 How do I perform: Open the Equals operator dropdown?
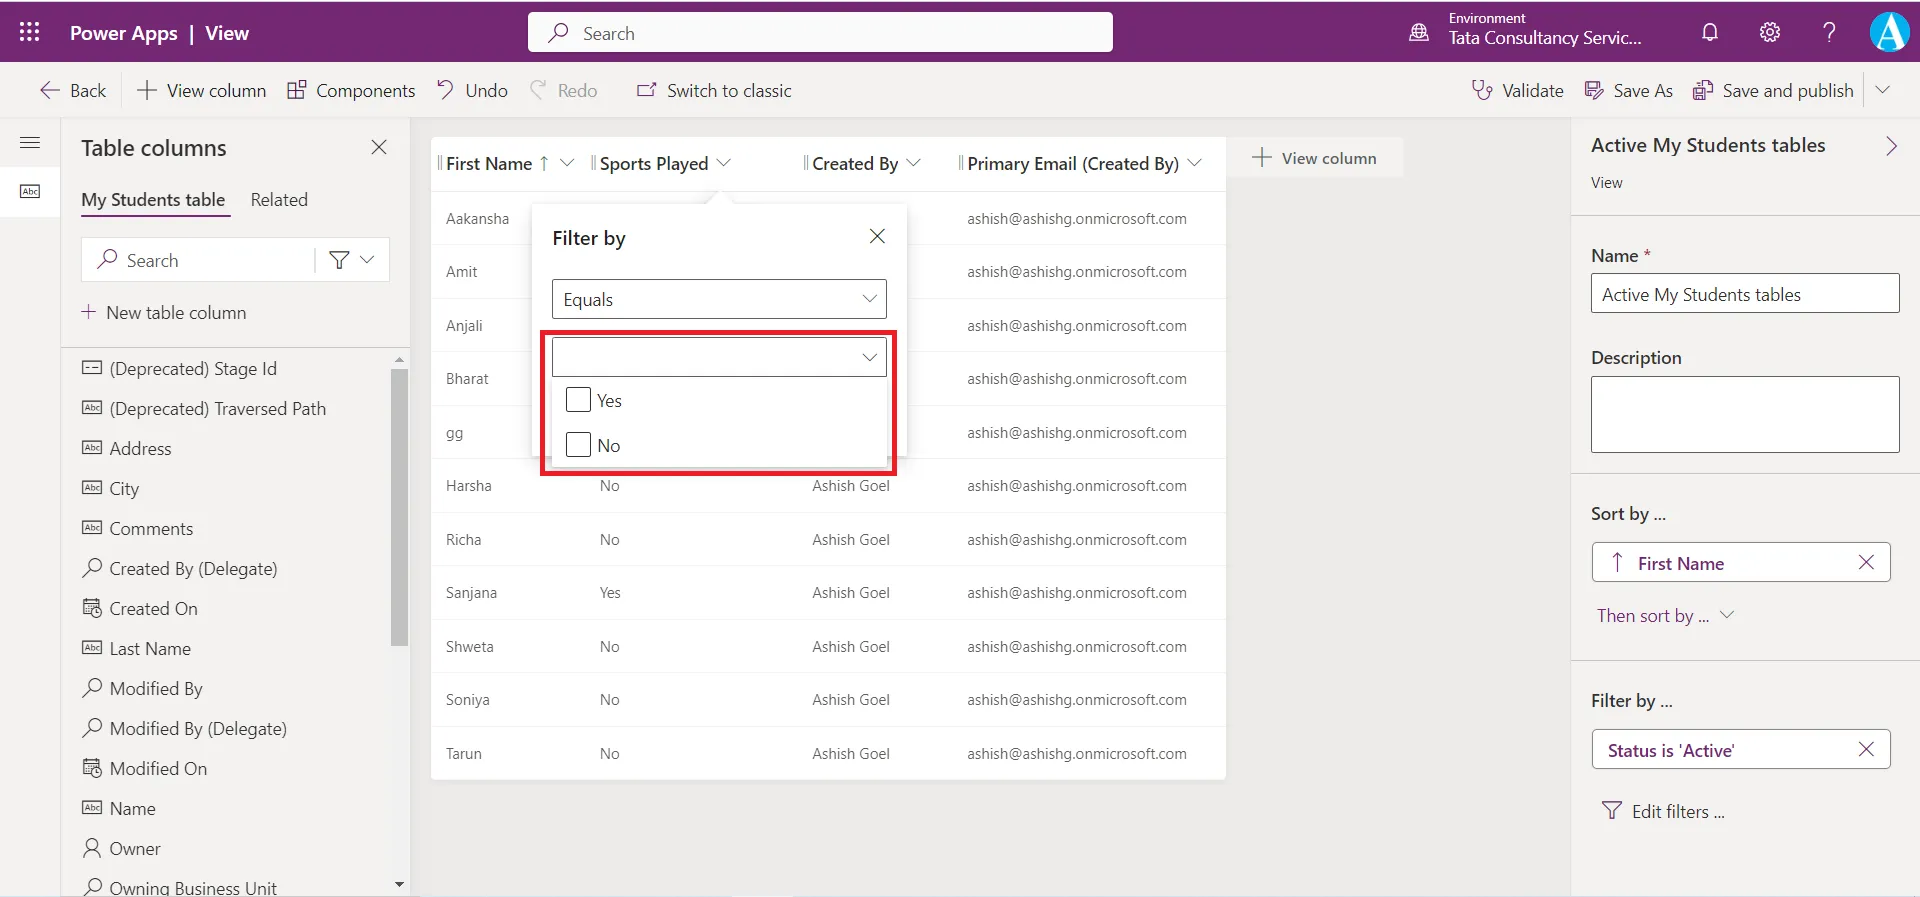(x=719, y=299)
